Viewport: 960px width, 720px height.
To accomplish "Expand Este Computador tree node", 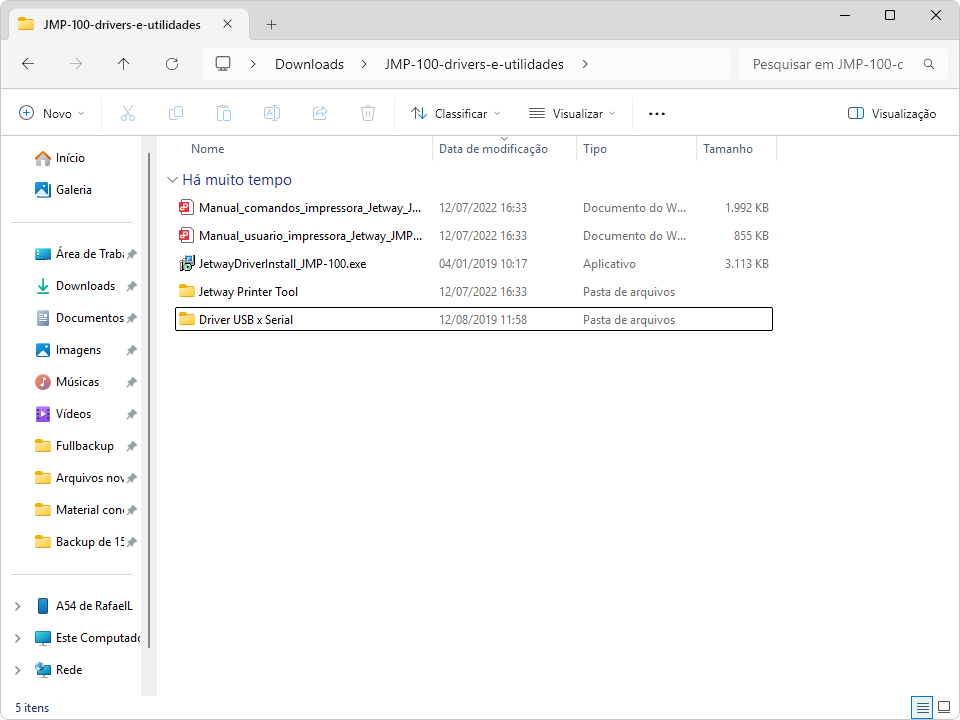I will 18,638.
